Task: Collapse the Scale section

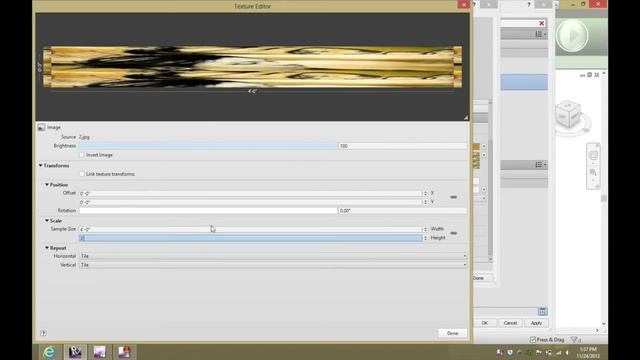Action: point(47,221)
